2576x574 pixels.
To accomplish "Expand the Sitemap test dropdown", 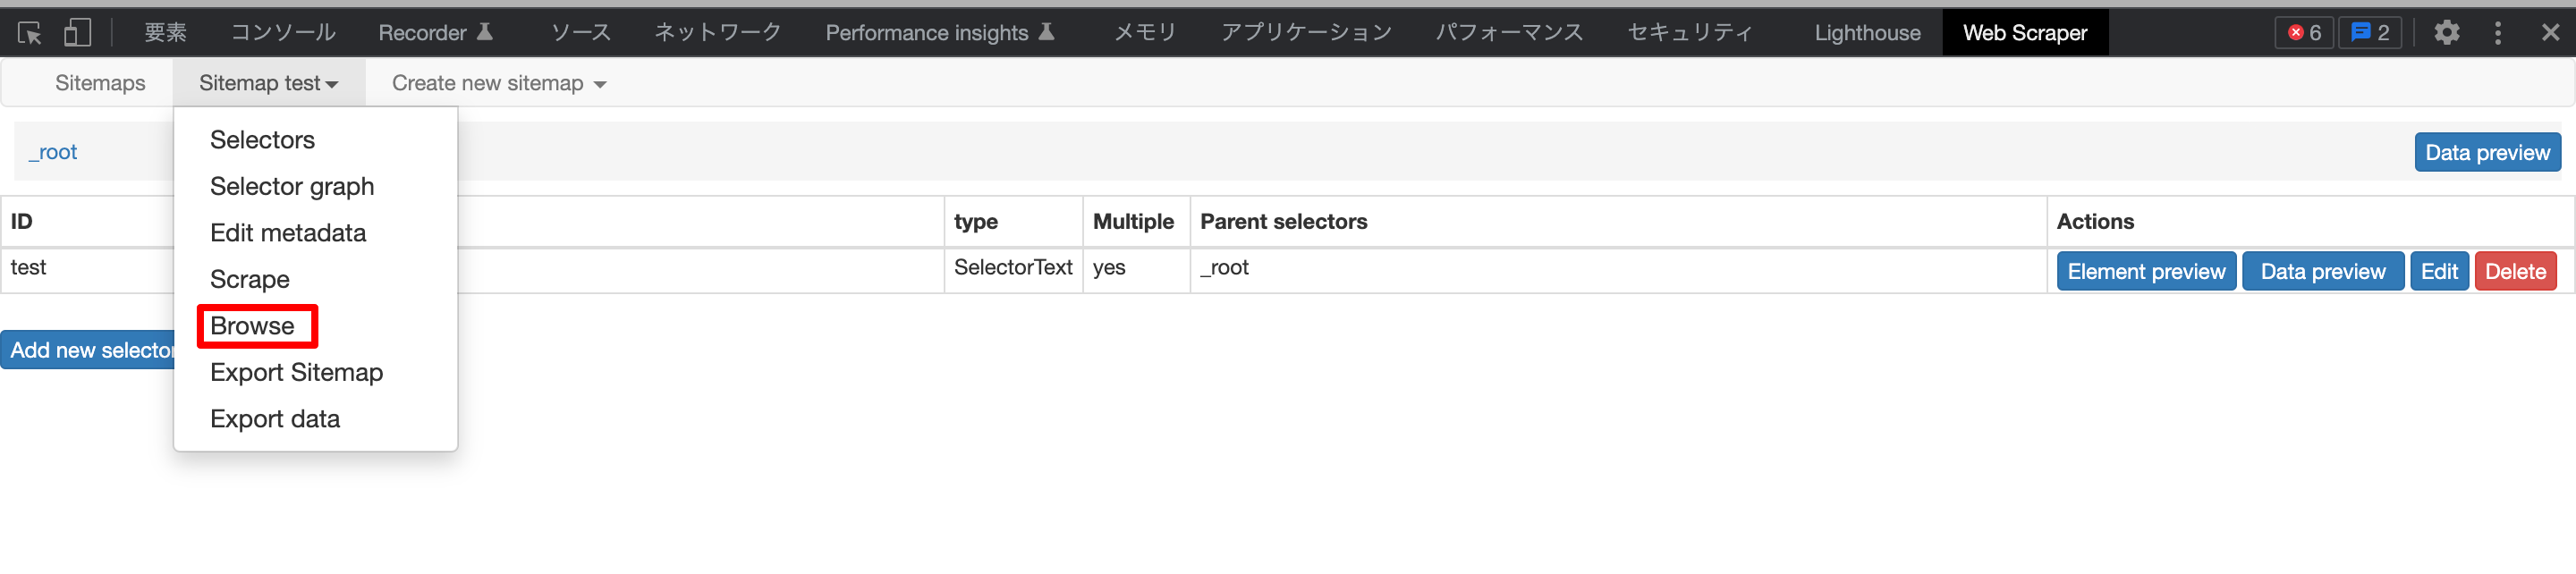I will (x=268, y=83).
